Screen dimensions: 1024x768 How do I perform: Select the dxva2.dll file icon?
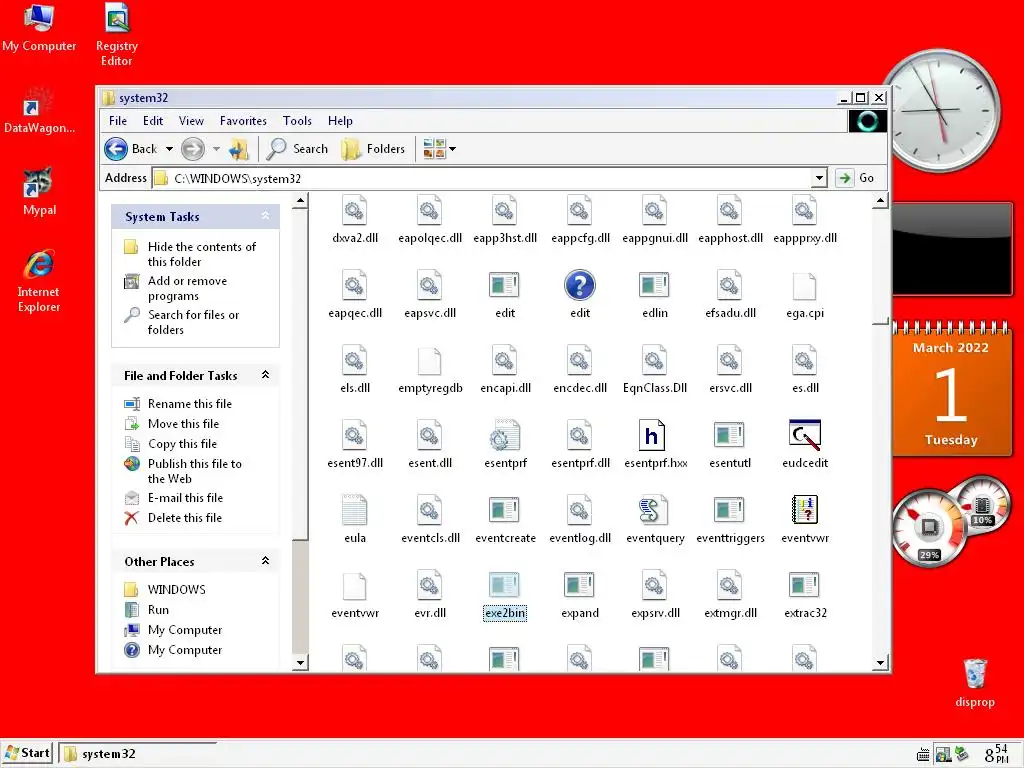pyautogui.click(x=355, y=210)
